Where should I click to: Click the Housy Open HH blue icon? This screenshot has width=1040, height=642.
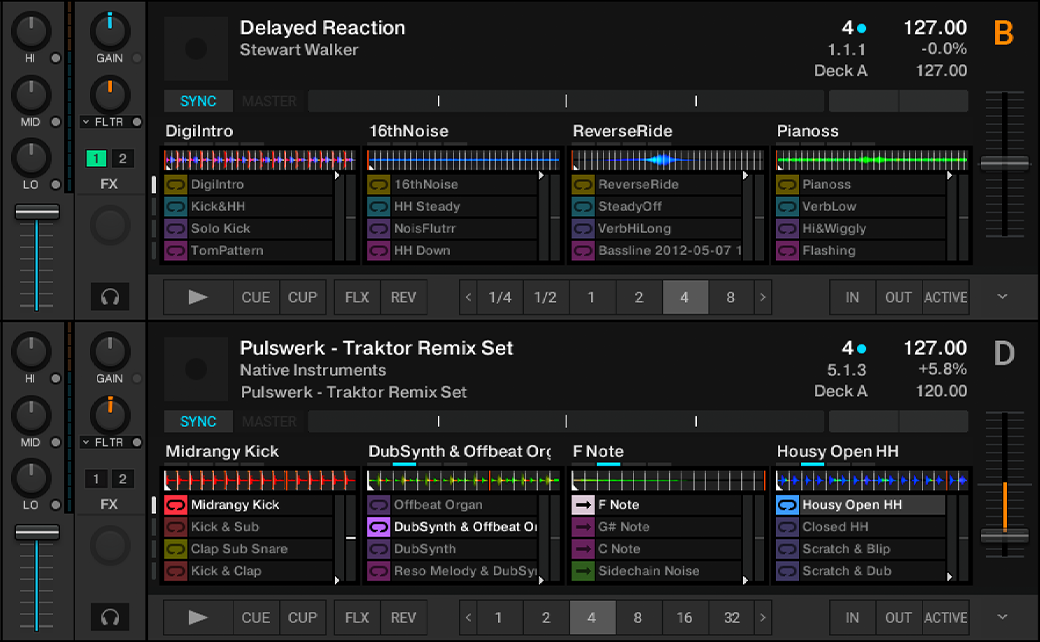(x=787, y=505)
